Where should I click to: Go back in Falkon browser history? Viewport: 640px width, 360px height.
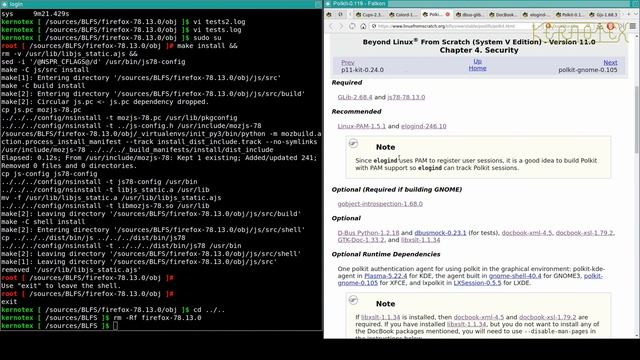[331, 26]
